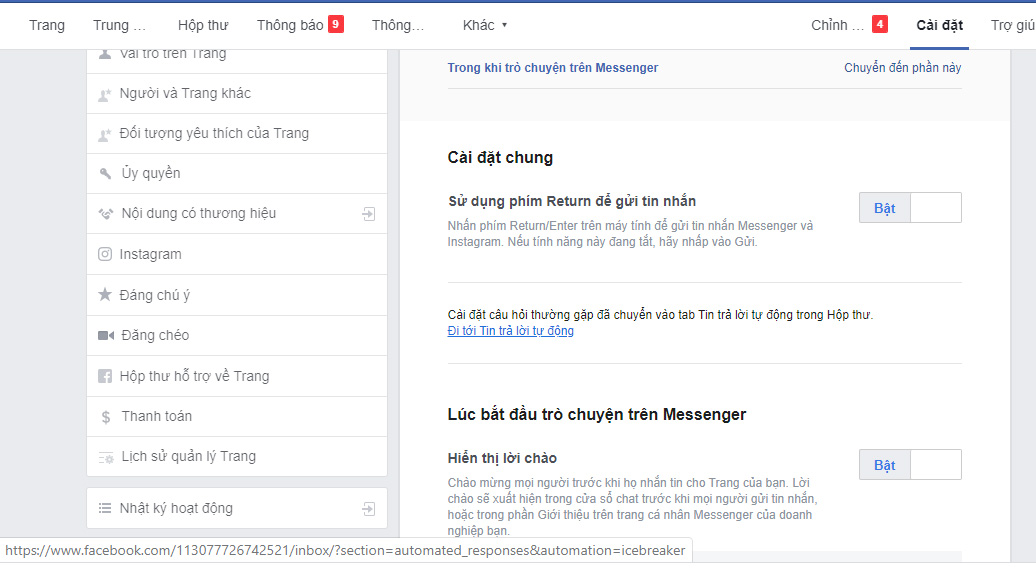Image resolution: width=1036 pixels, height=570 pixels.
Task: Click the Facebook icon beside Hộp thư hỗ trợ
Action: pos(105,376)
